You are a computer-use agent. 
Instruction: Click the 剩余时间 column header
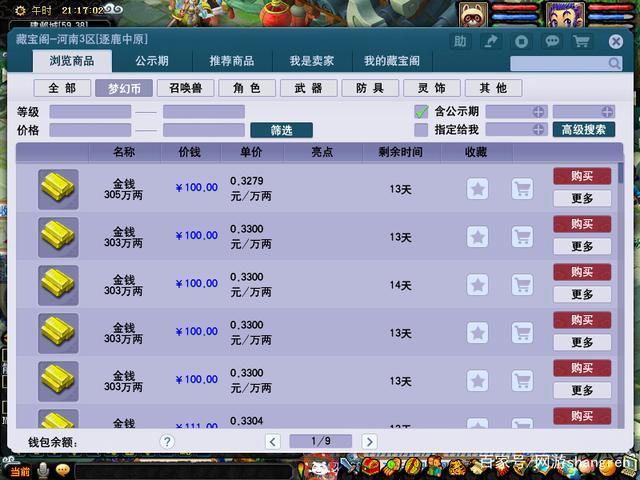pos(400,152)
